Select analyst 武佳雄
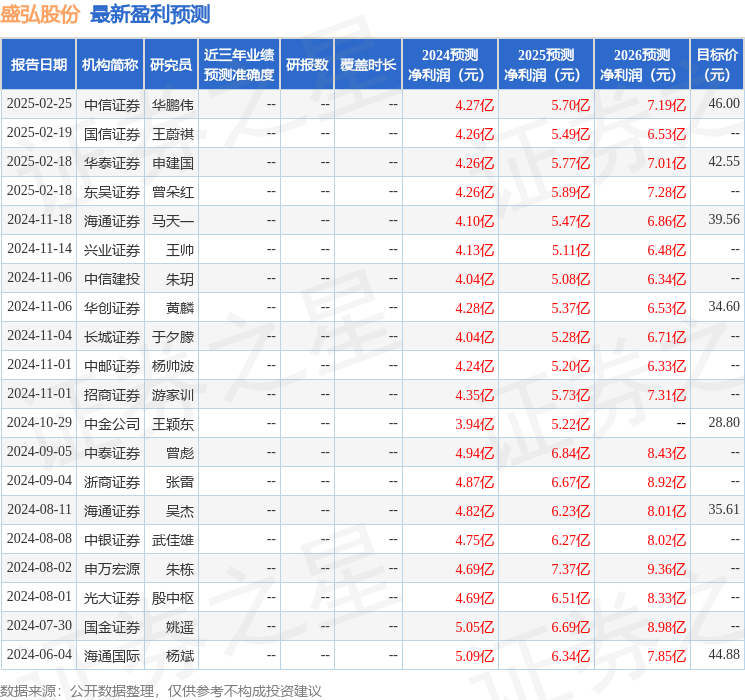The height and width of the screenshot is (700, 745). [x=172, y=539]
